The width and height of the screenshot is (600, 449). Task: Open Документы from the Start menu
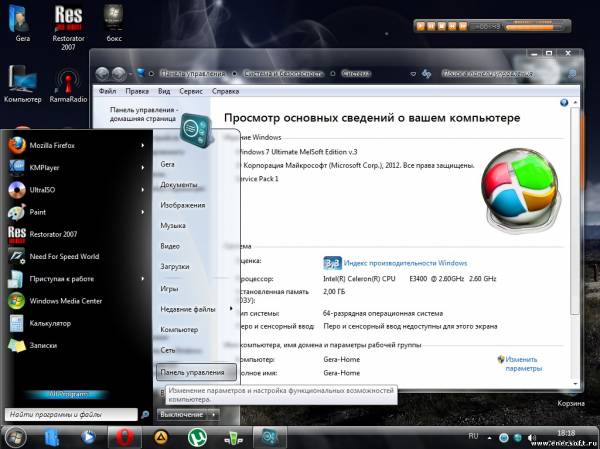(179, 184)
